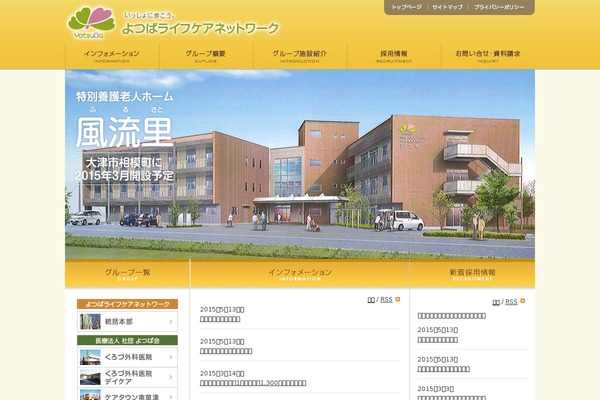Open the インフォメーション navigation menu
Screen dimensions: 600x400
pyautogui.click(x=112, y=56)
